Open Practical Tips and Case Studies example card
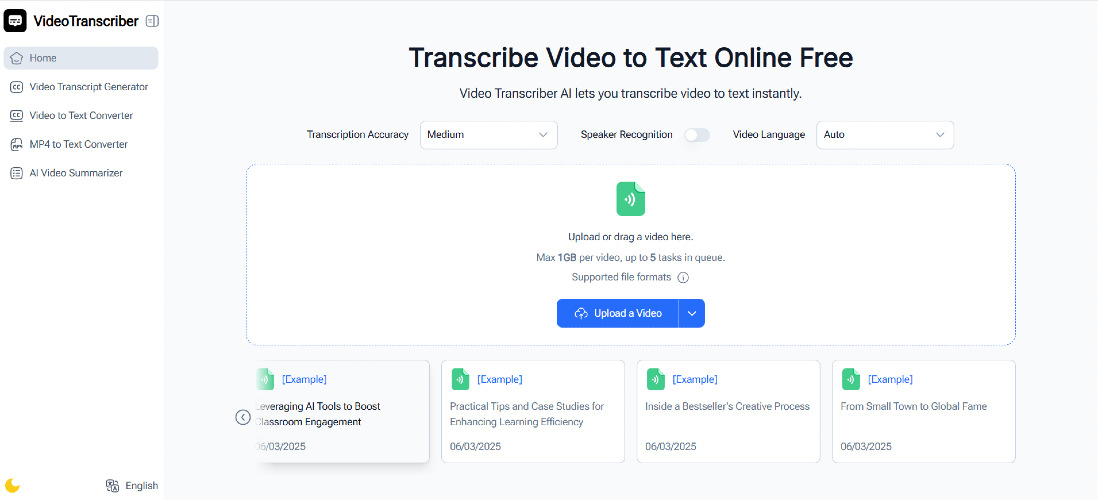Viewport: 1098px width, 500px height. 533,412
